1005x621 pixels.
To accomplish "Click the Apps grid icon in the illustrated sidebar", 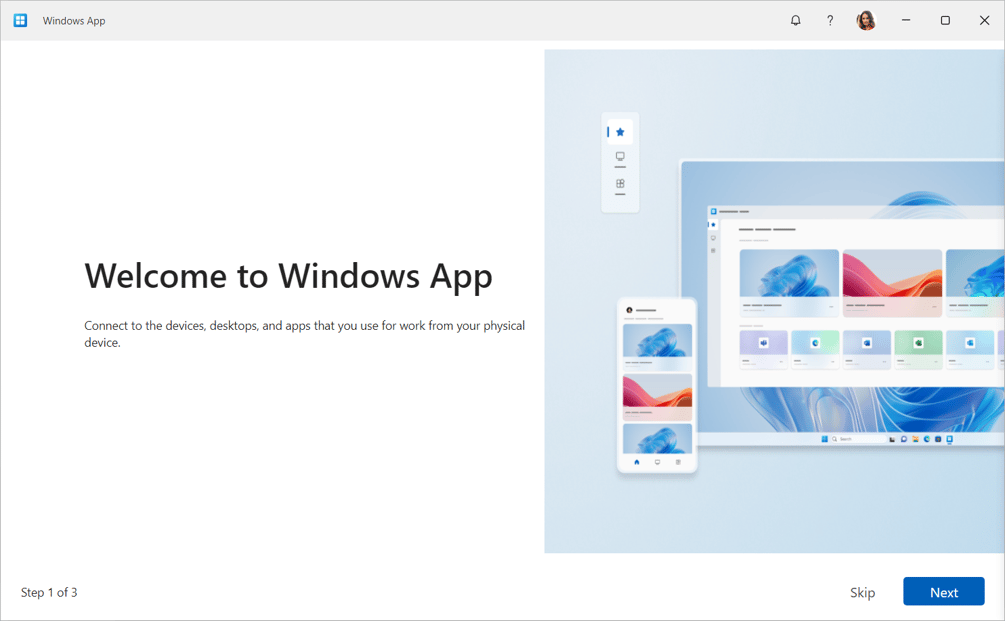I will coord(619,183).
